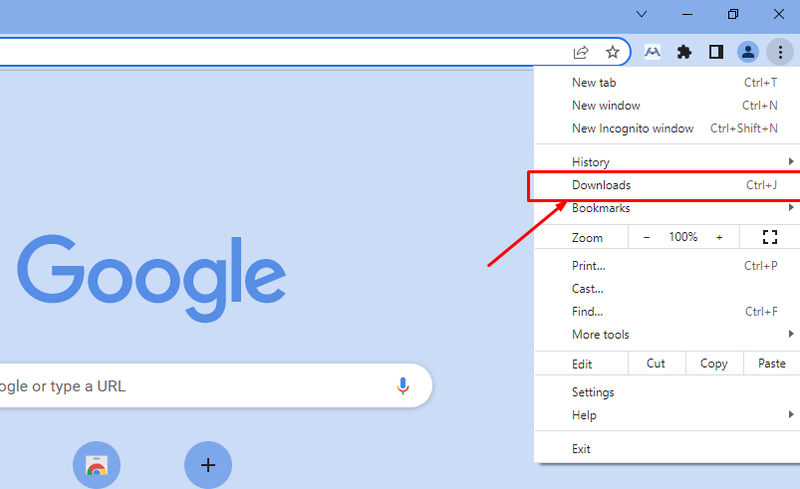Image resolution: width=800 pixels, height=489 pixels.
Task: Add shortcut with the plus tile
Action: pyautogui.click(x=208, y=465)
